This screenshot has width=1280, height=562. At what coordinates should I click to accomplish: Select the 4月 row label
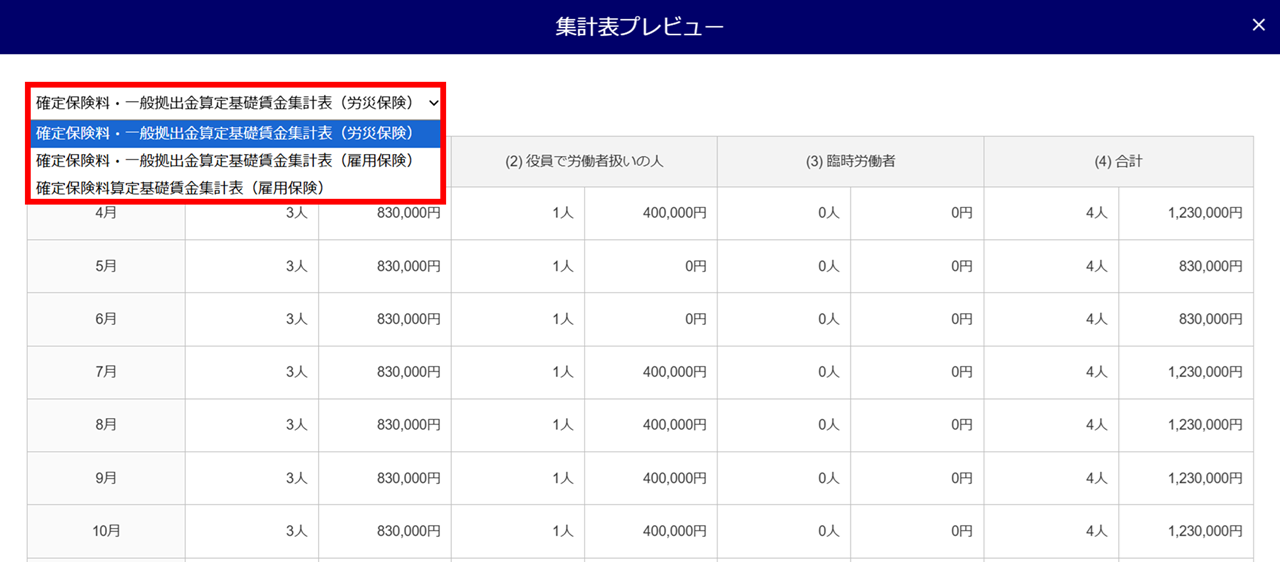click(x=106, y=213)
